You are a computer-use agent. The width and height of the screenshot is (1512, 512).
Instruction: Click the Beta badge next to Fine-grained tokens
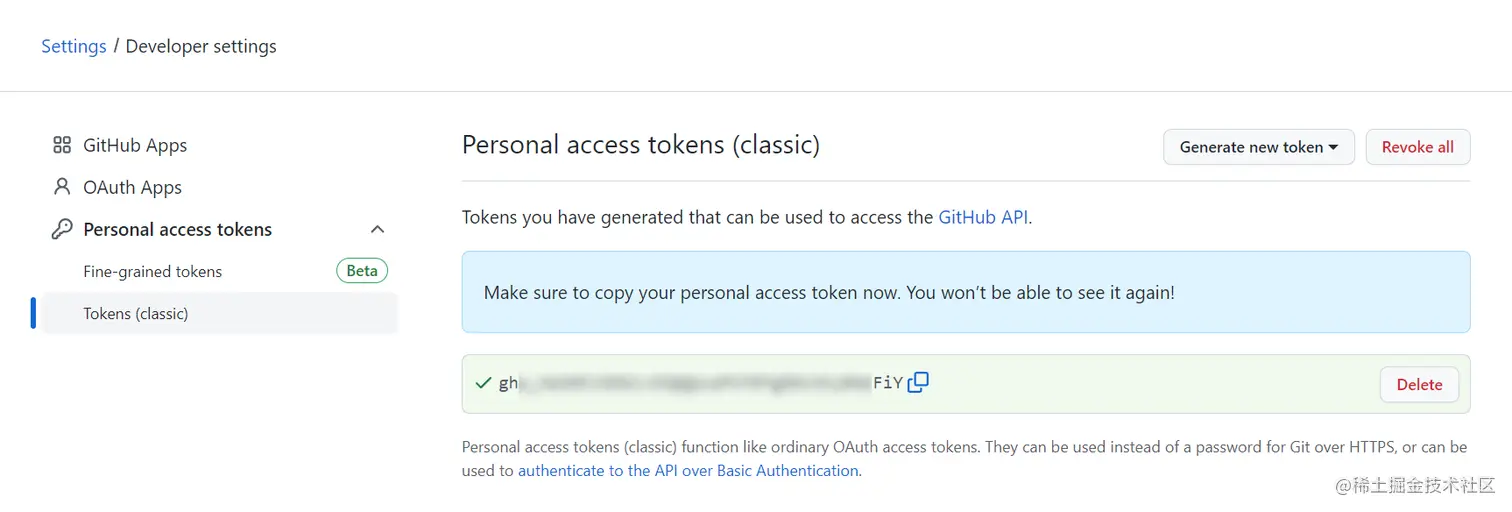pos(362,271)
